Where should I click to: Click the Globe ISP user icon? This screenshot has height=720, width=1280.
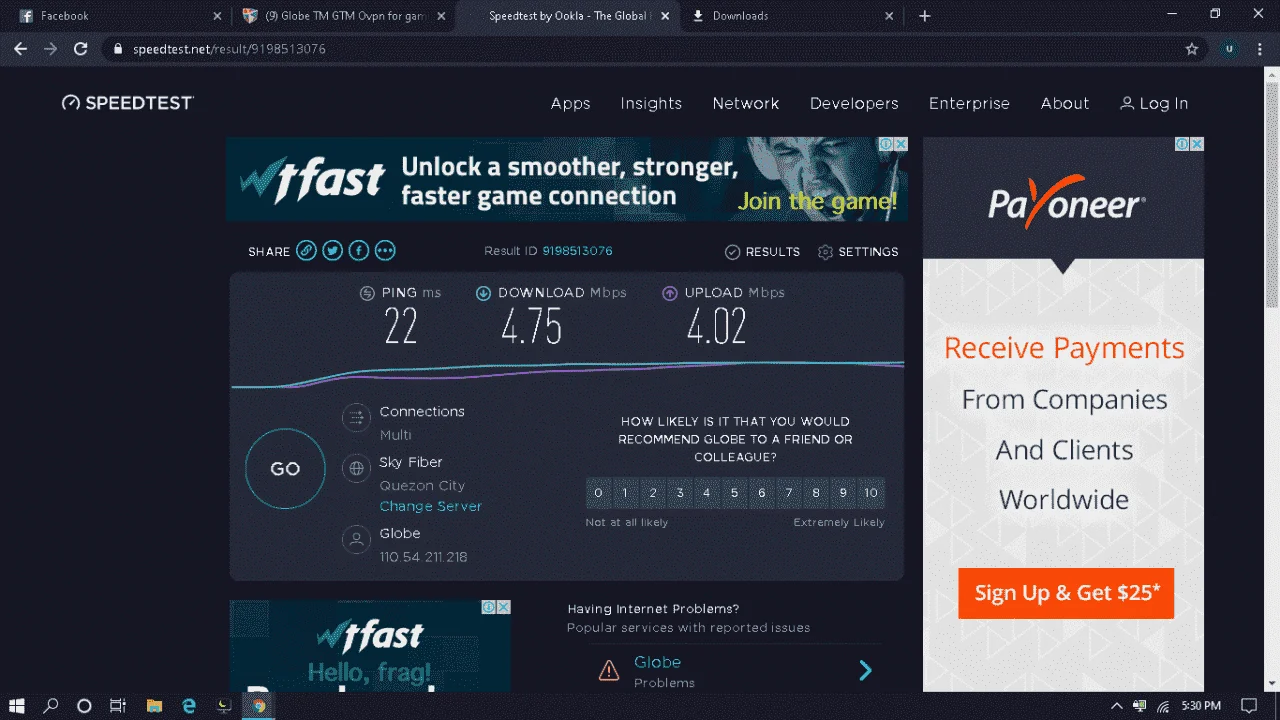pyautogui.click(x=356, y=540)
